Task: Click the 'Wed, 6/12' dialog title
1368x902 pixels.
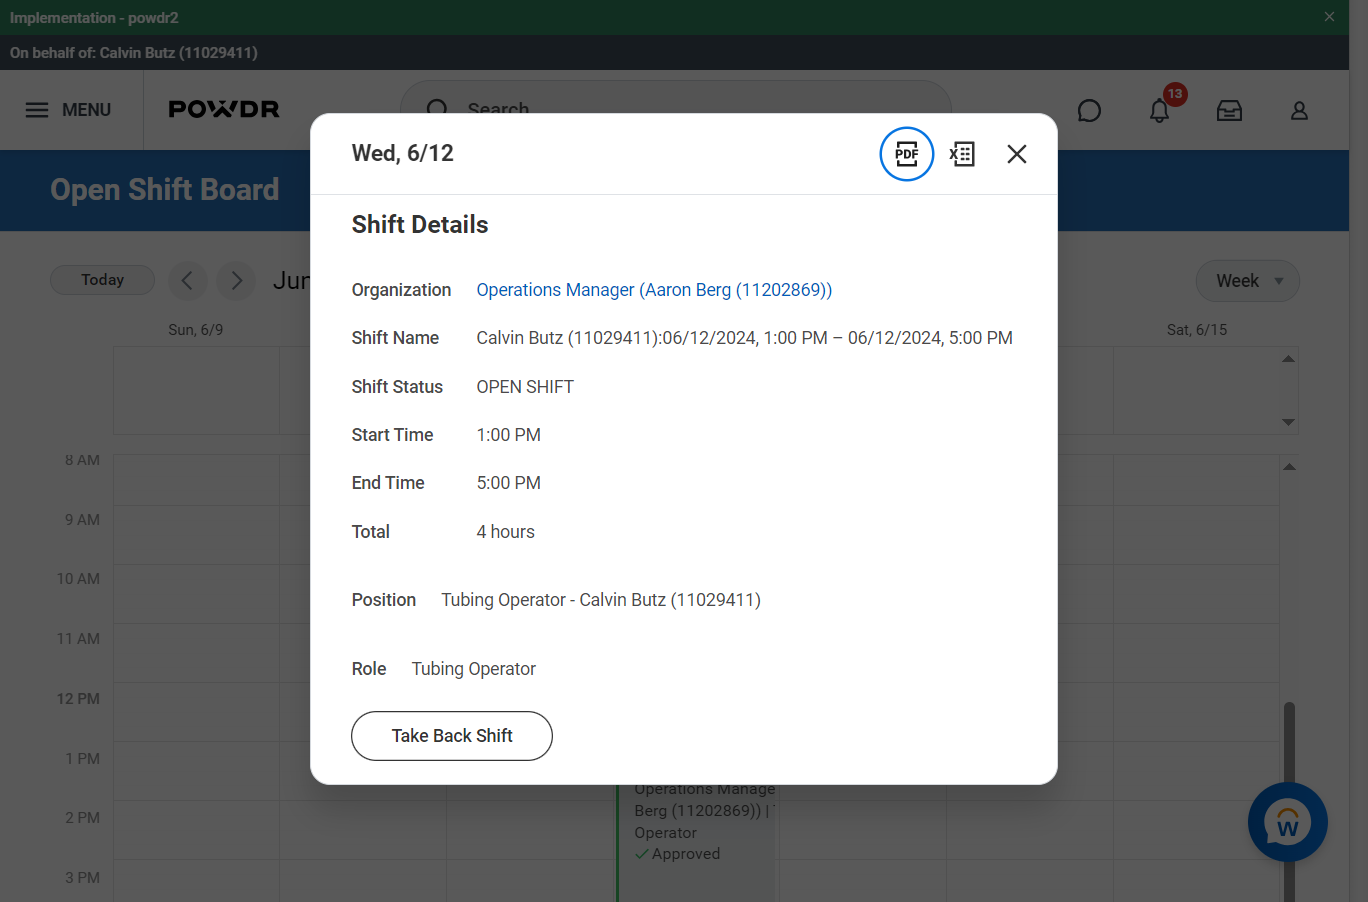Action: pos(403,153)
